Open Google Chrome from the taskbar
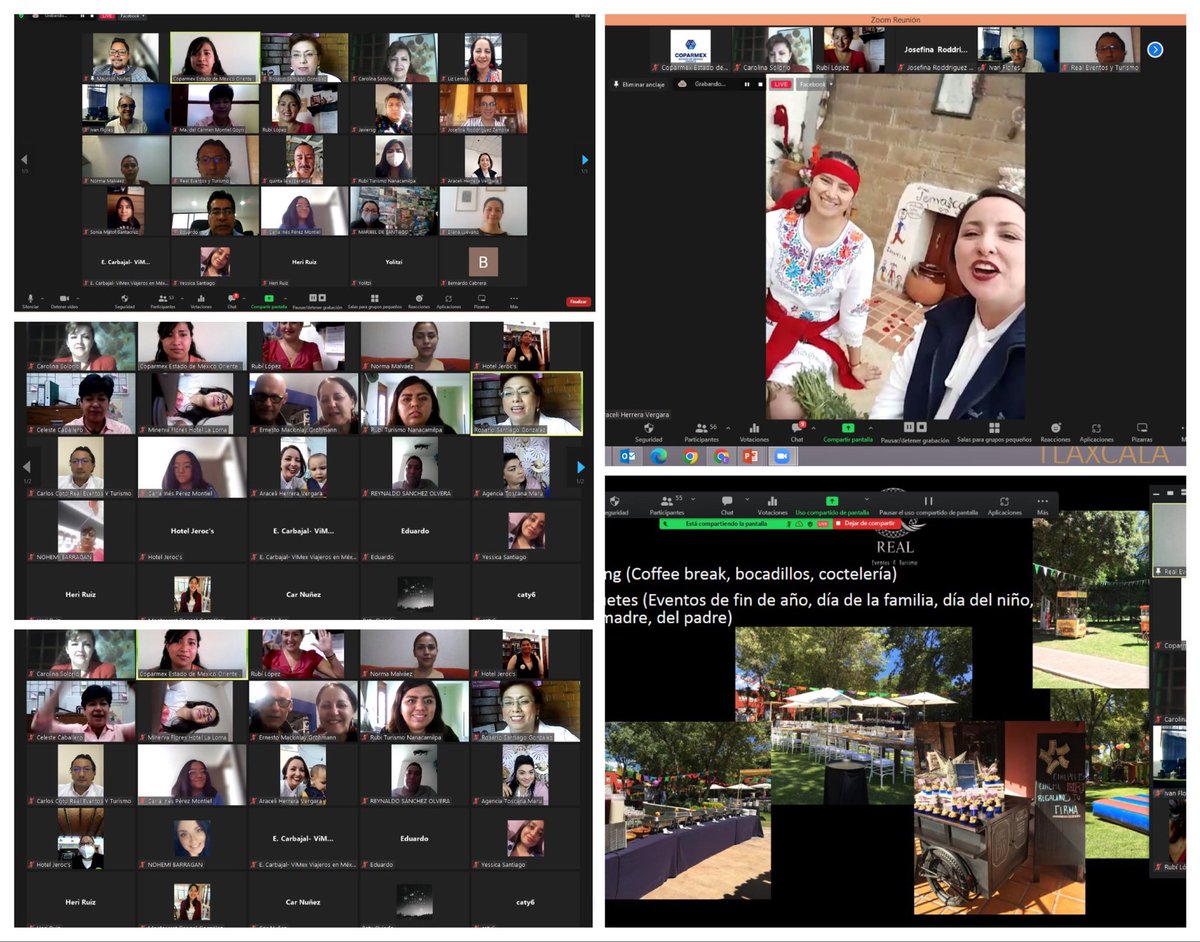This screenshot has height=942, width=1200. tap(690, 457)
